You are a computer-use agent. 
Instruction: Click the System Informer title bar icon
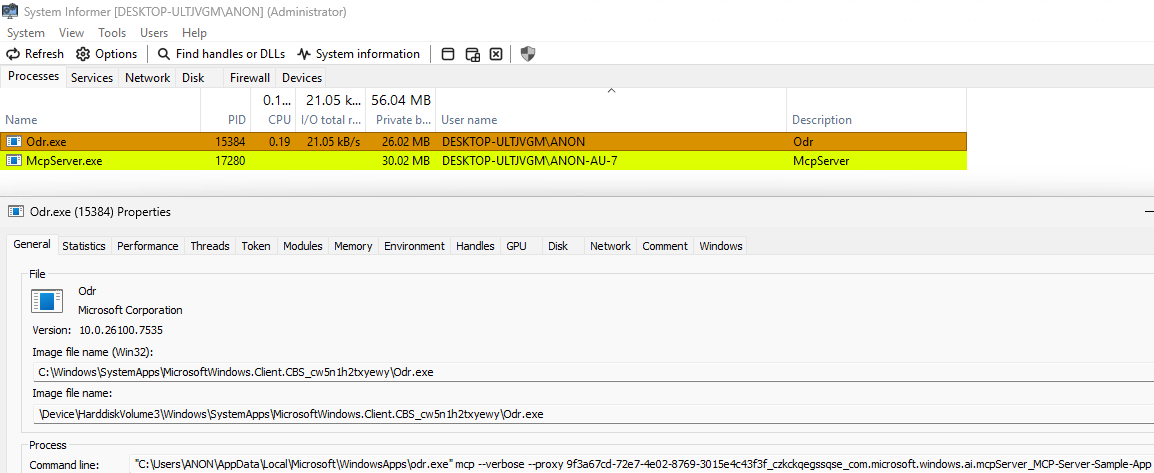point(10,12)
